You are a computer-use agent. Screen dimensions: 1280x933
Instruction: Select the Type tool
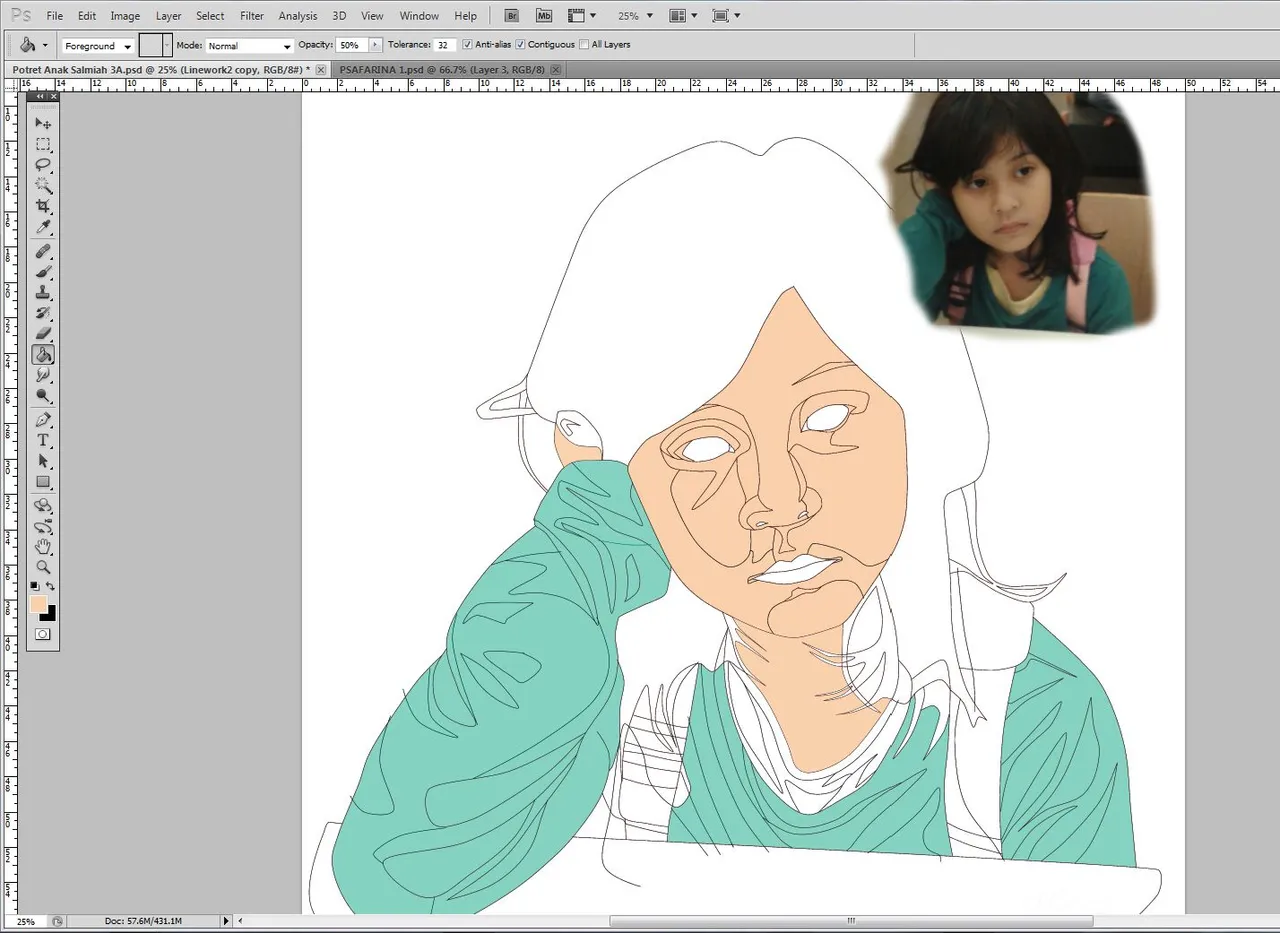43,440
